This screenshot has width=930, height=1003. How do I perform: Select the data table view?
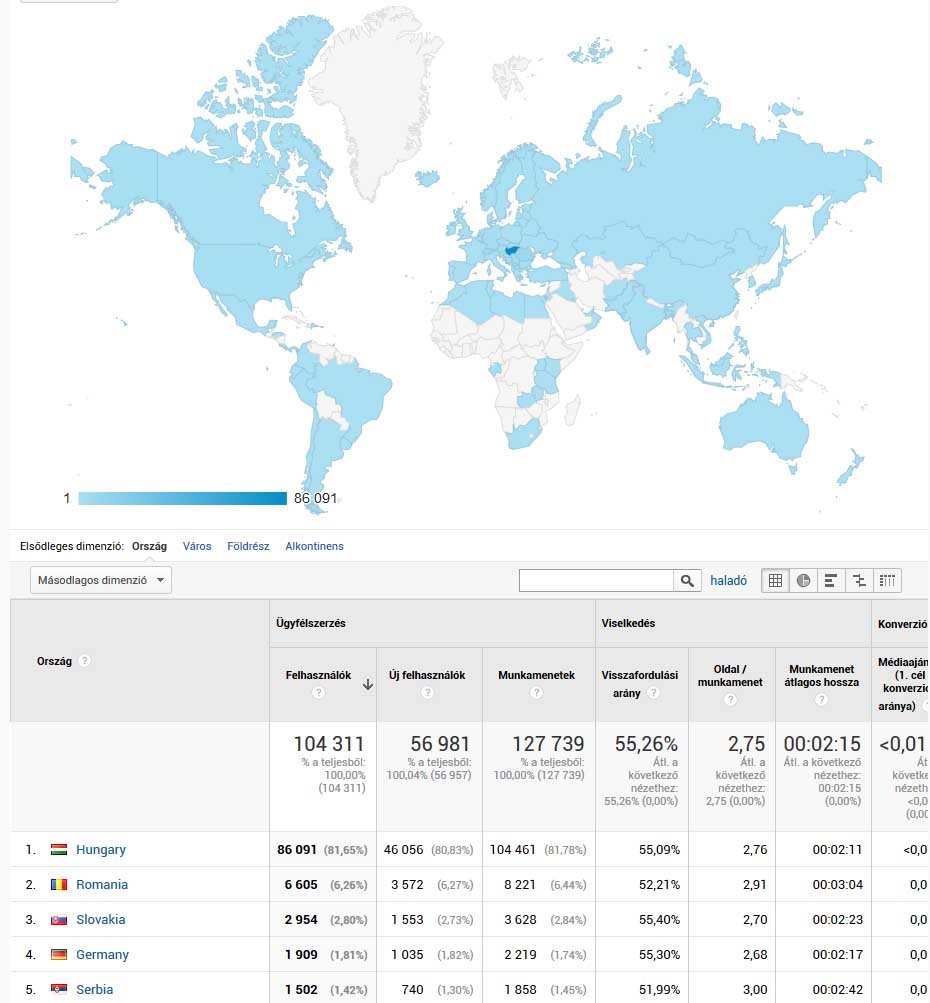(775, 580)
